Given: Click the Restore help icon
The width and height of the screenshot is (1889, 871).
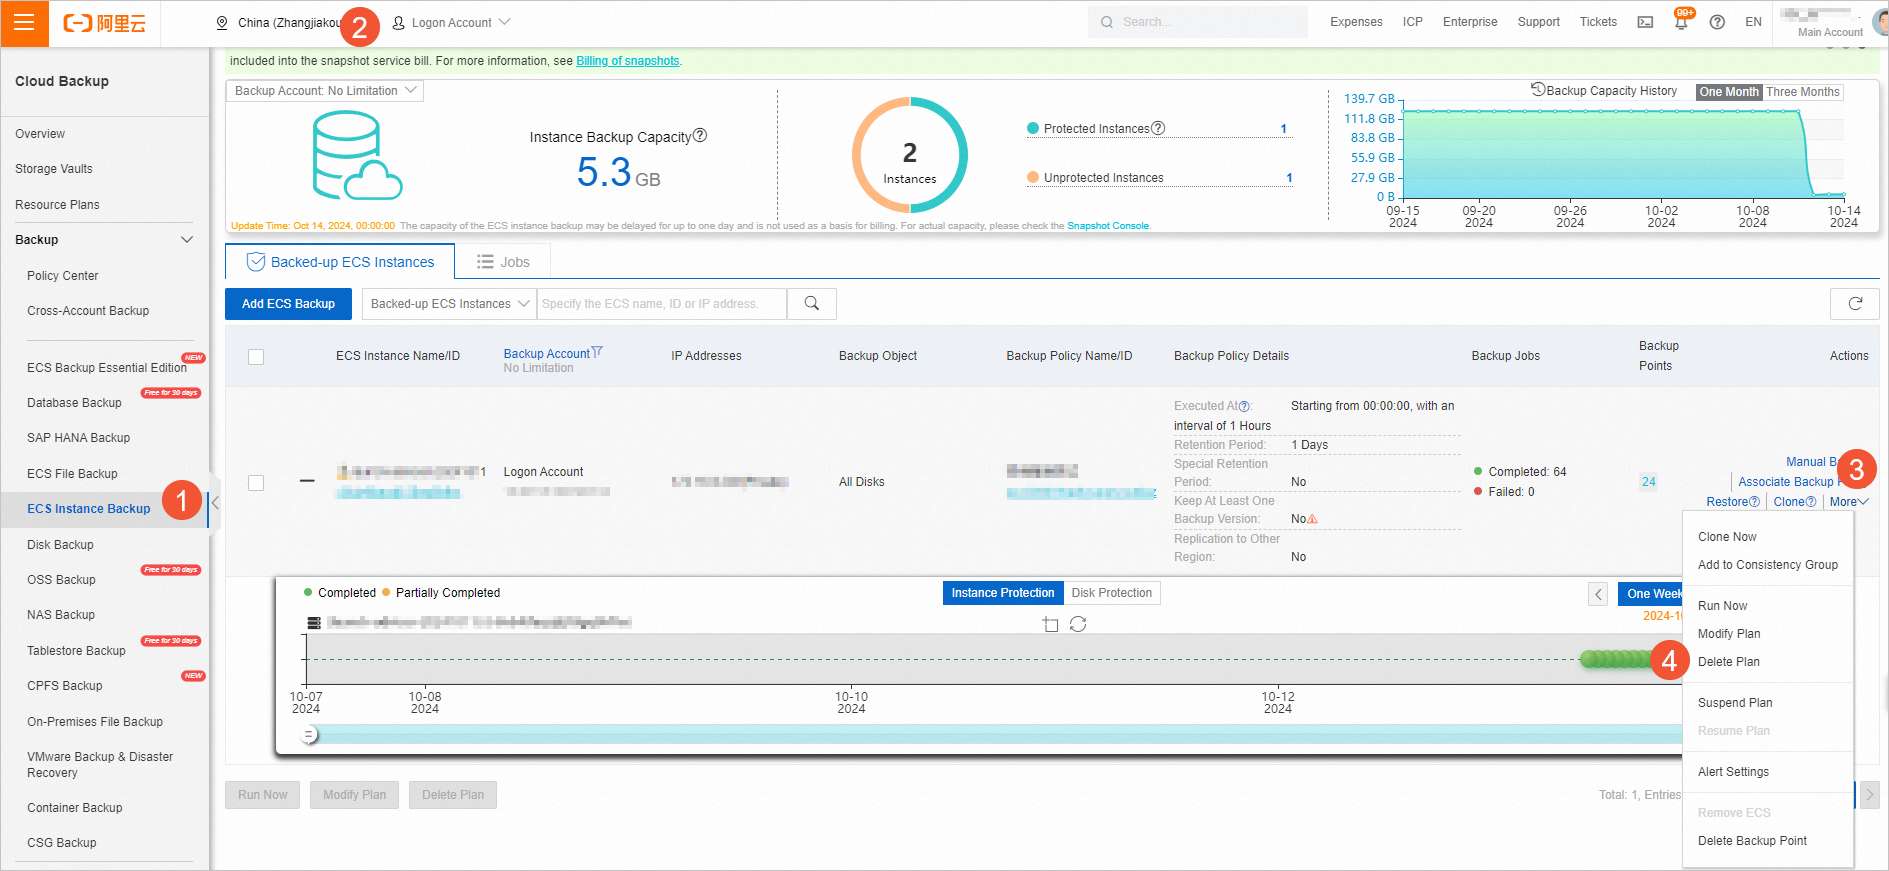Looking at the screenshot, I should coord(1754,502).
